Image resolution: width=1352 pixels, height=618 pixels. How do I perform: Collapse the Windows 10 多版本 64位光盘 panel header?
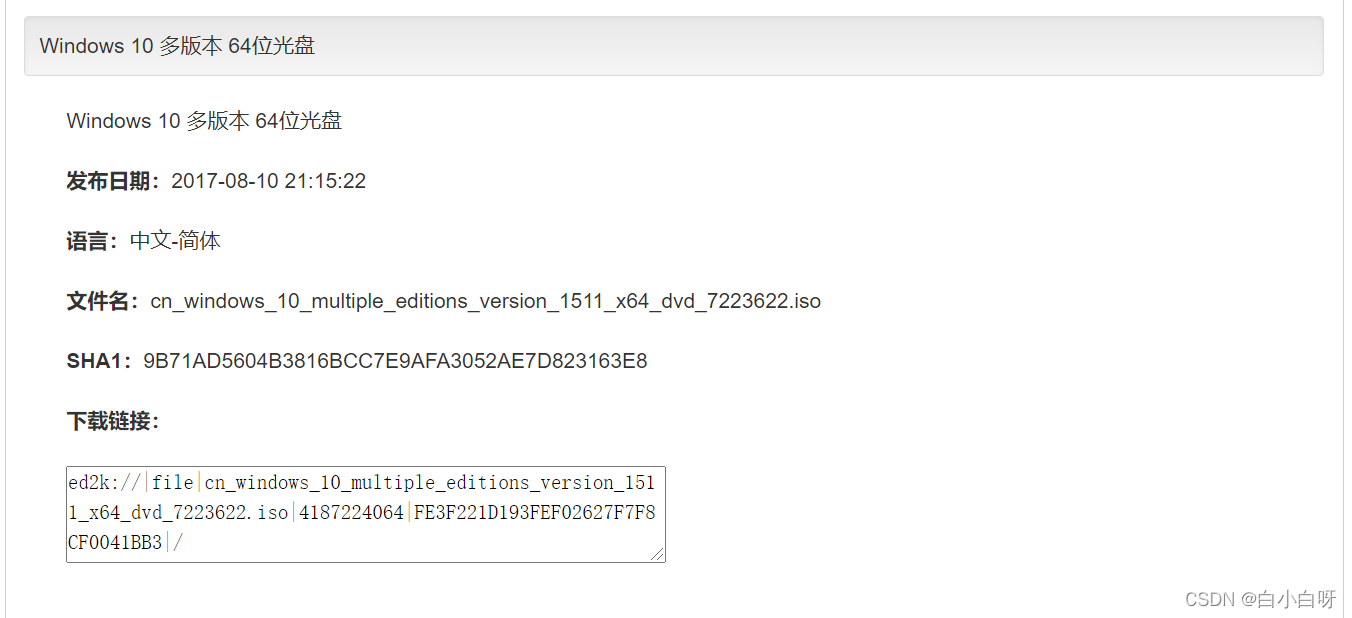click(x=177, y=46)
